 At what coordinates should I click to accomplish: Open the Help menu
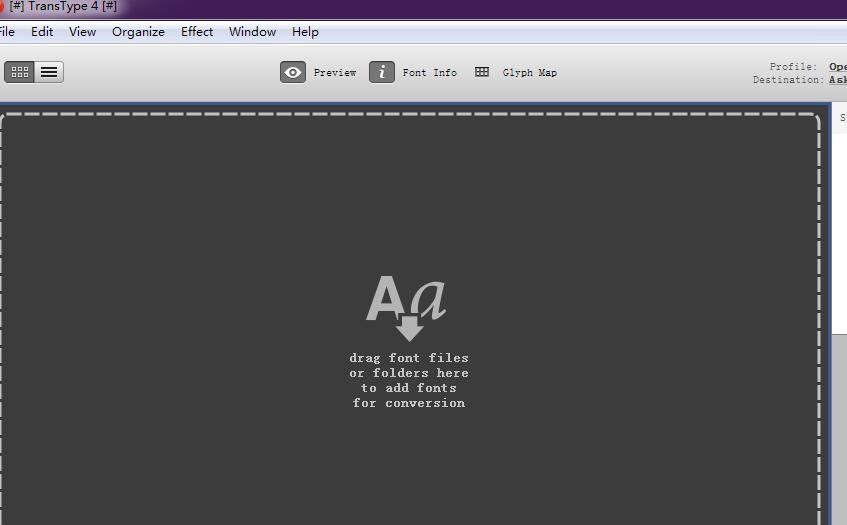pos(305,32)
